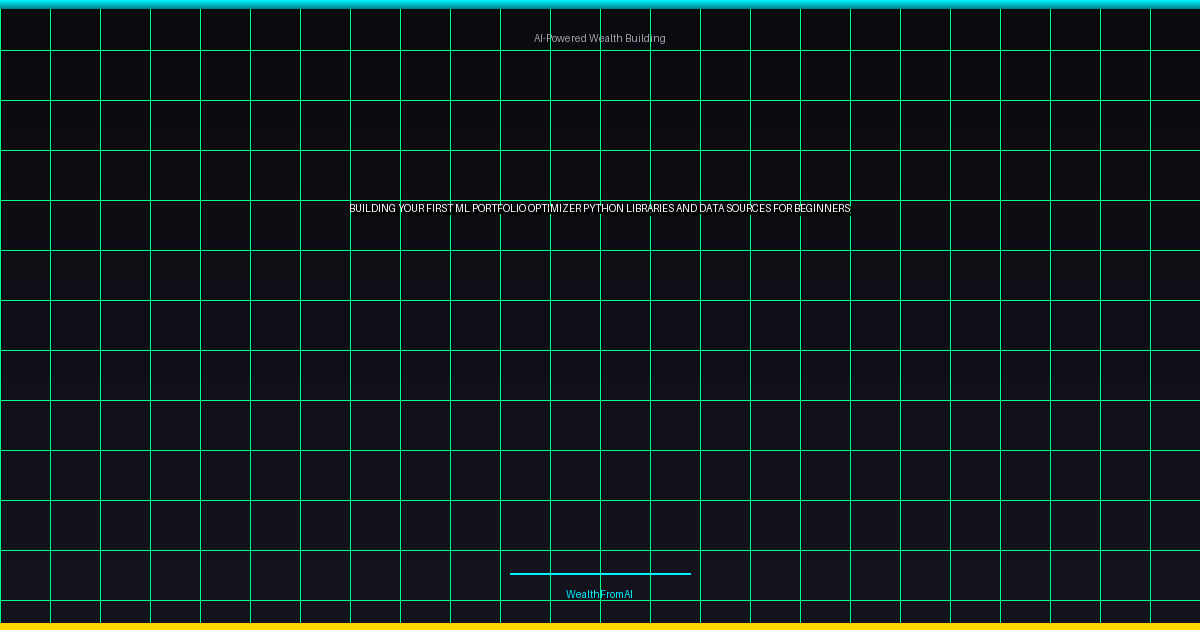This screenshot has width=1200, height=630.
Task: Click the cyan divider line above WealthFromAI
Action: click(x=600, y=574)
